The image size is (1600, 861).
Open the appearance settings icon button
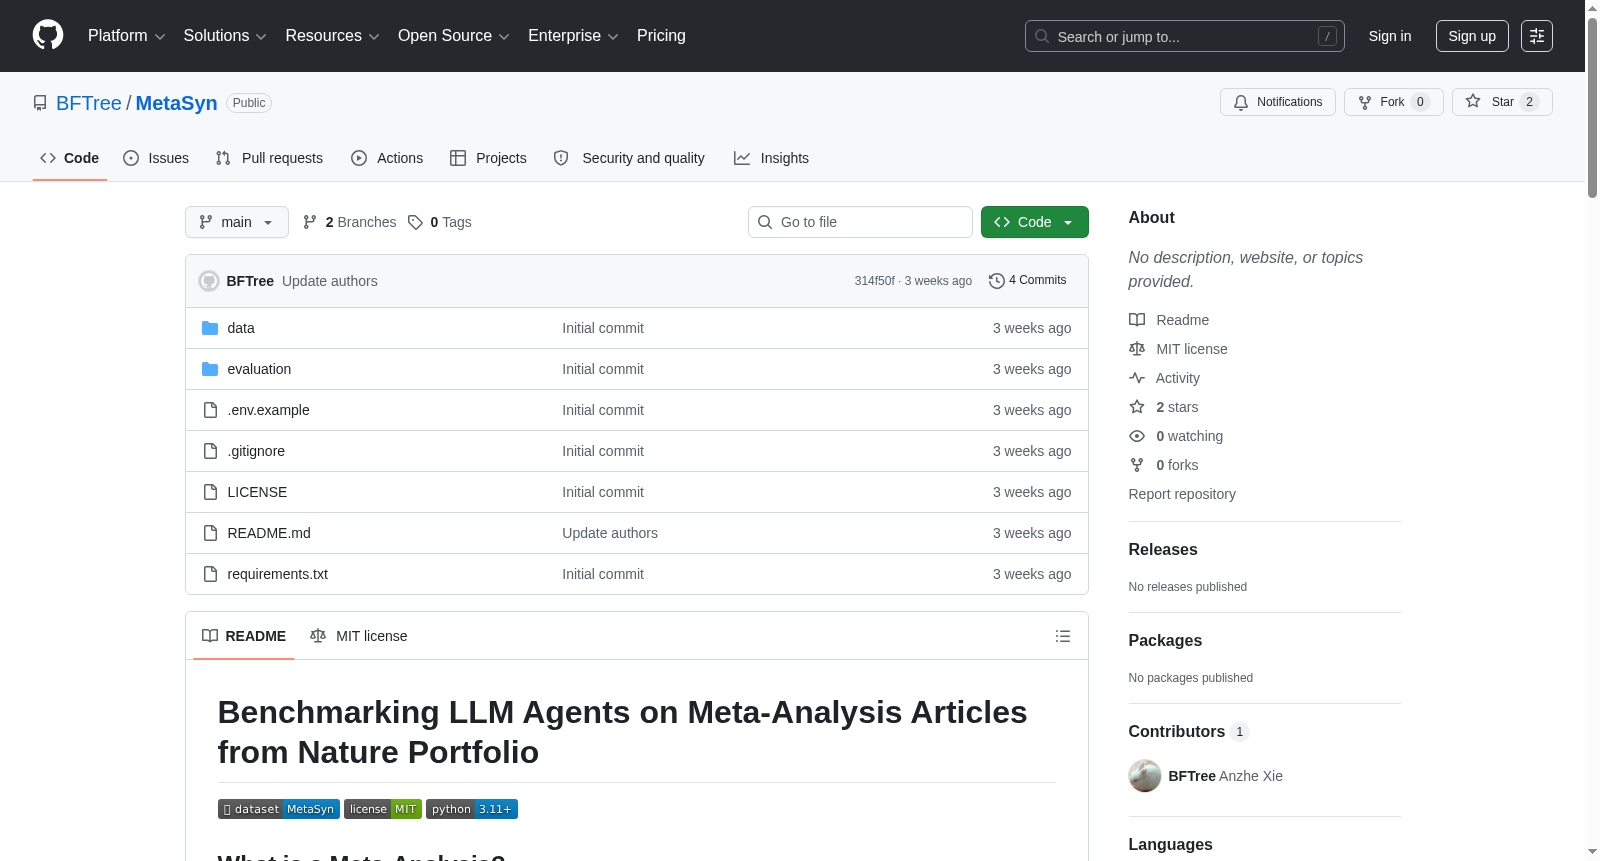(x=1537, y=36)
